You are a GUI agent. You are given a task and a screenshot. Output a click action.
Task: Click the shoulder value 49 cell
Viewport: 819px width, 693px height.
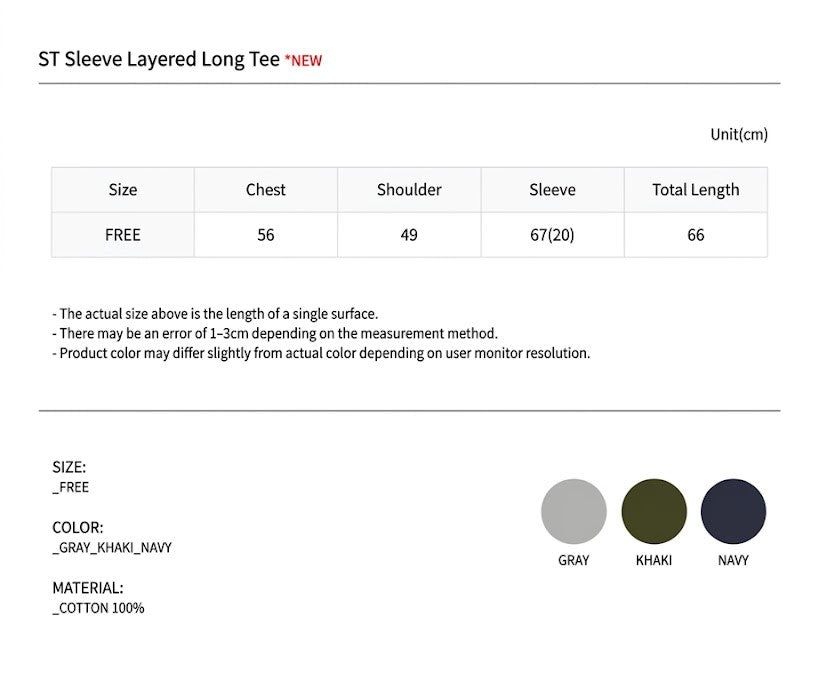pos(409,235)
